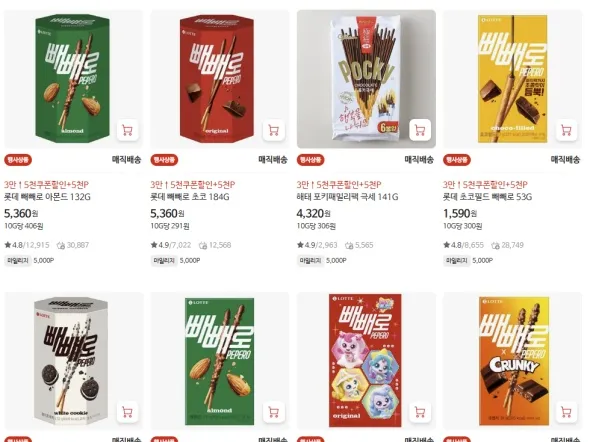This screenshot has height=442, width=590.
Task: Add almond Pepero 132G to cart
Action: click(x=127, y=130)
